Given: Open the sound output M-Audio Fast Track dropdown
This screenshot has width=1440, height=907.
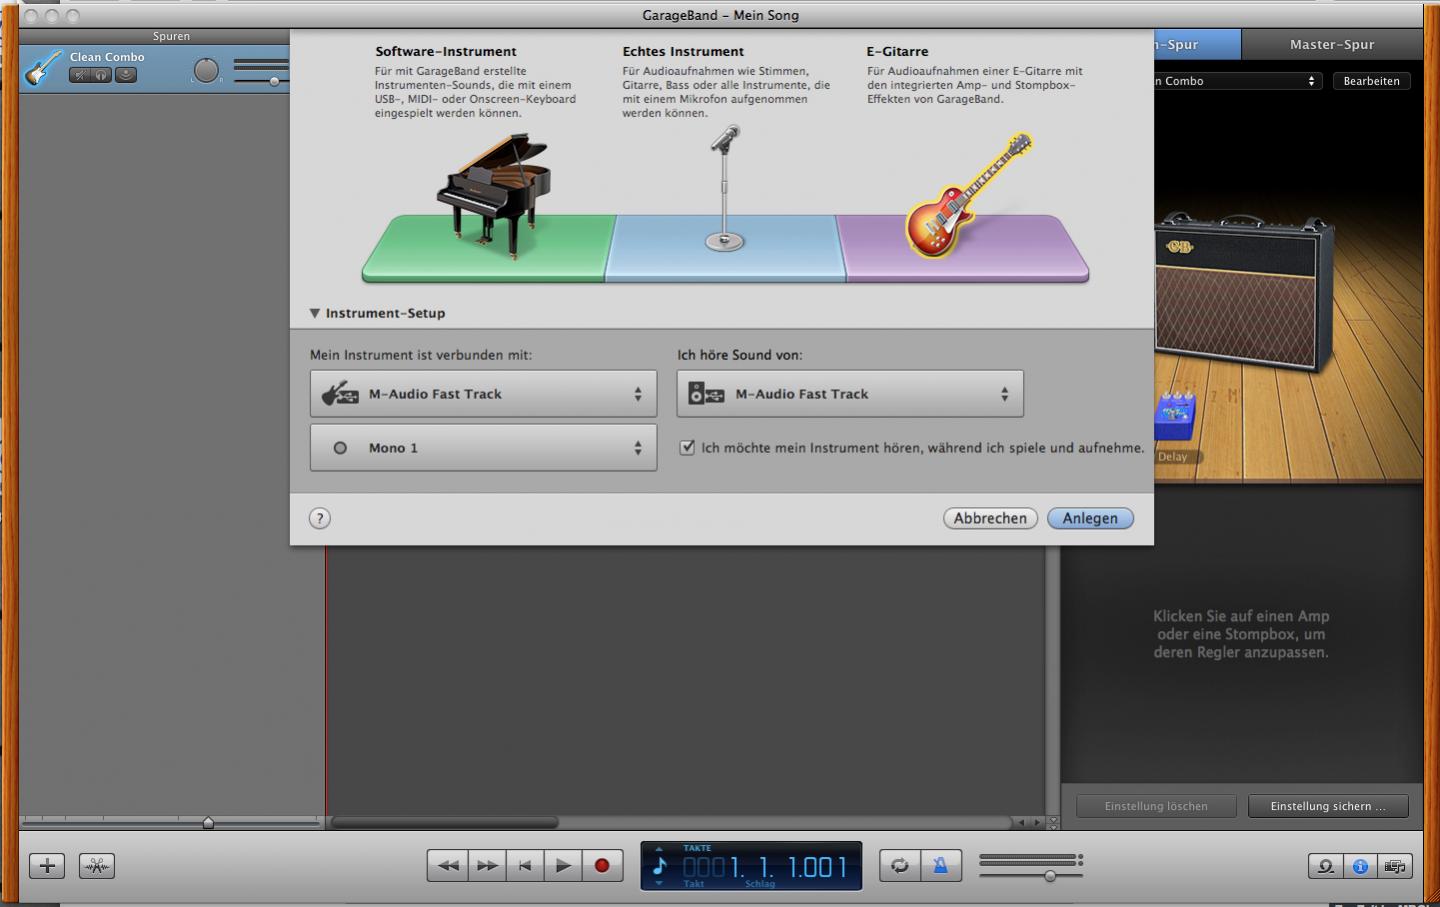Looking at the screenshot, I should click(x=850, y=394).
